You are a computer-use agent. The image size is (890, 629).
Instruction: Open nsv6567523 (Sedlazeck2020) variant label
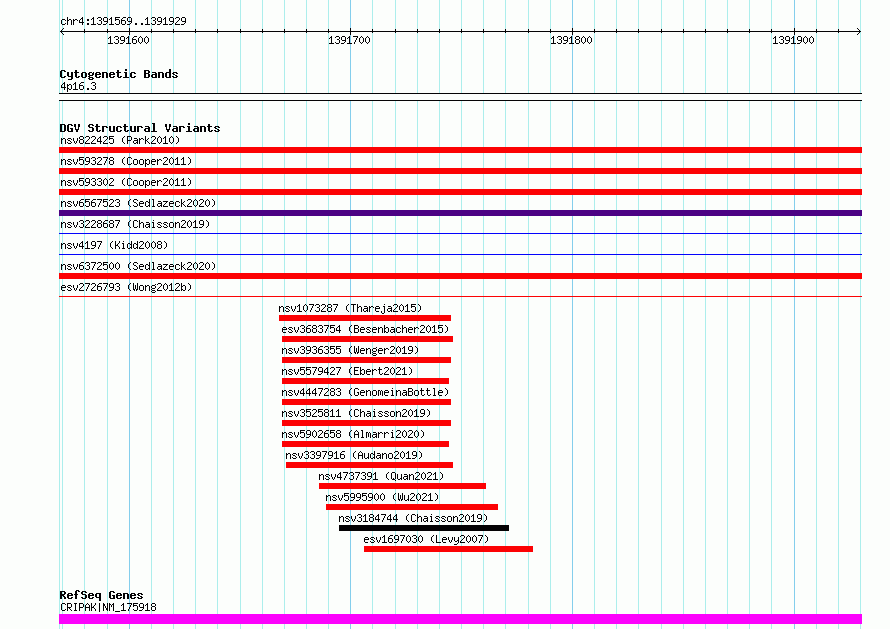(138, 203)
